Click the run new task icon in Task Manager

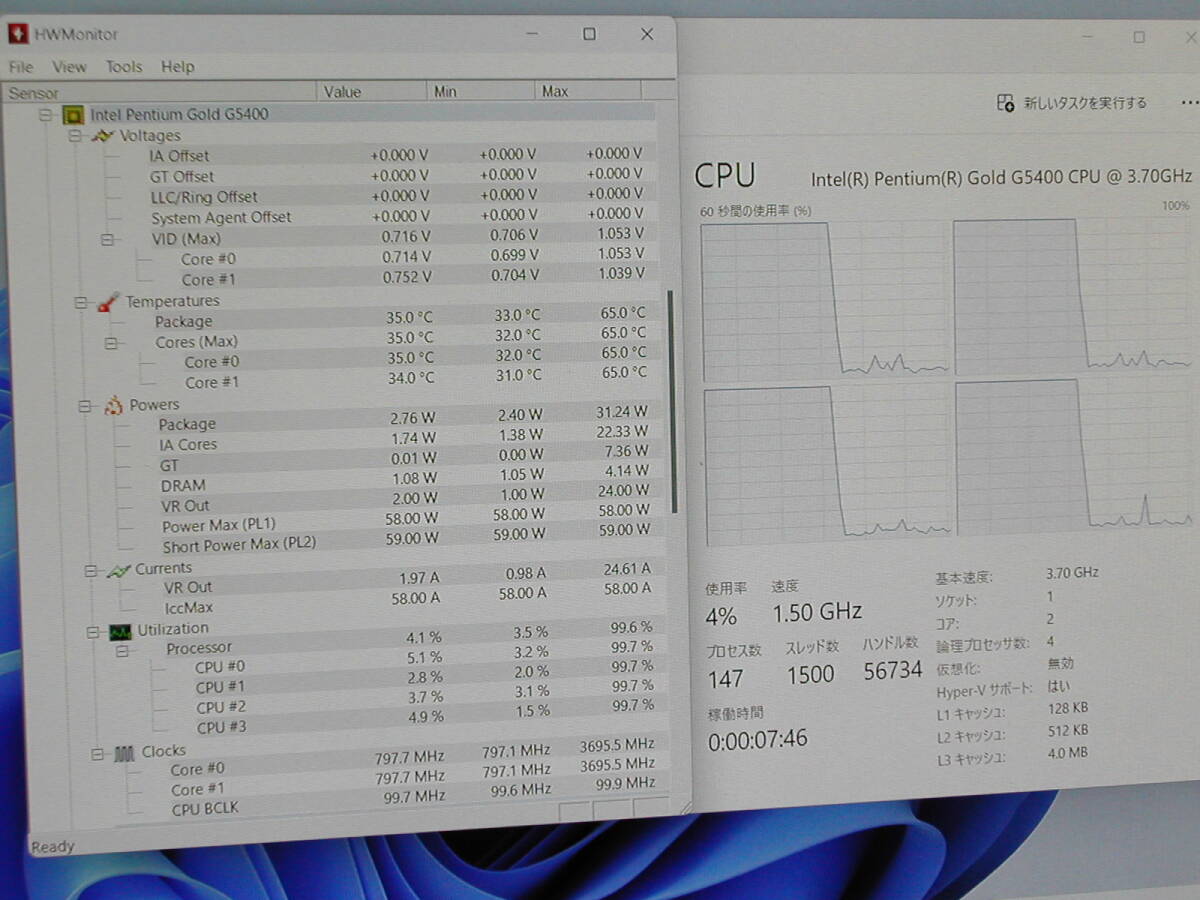[x=1006, y=103]
